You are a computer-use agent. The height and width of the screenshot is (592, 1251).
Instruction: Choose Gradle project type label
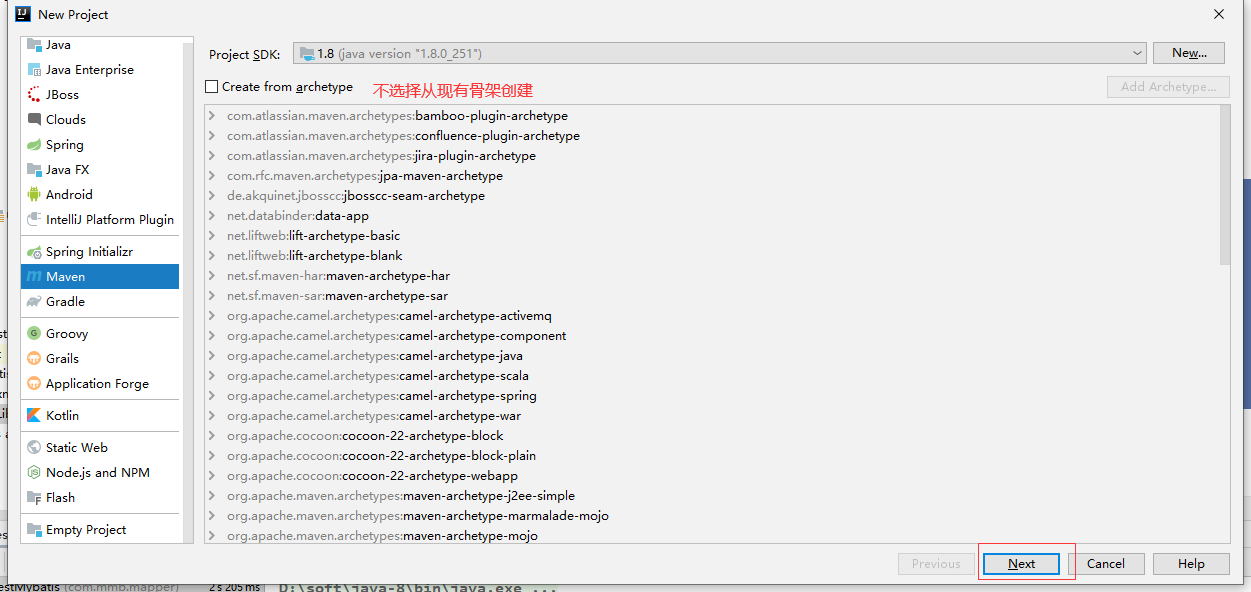[x=65, y=302]
